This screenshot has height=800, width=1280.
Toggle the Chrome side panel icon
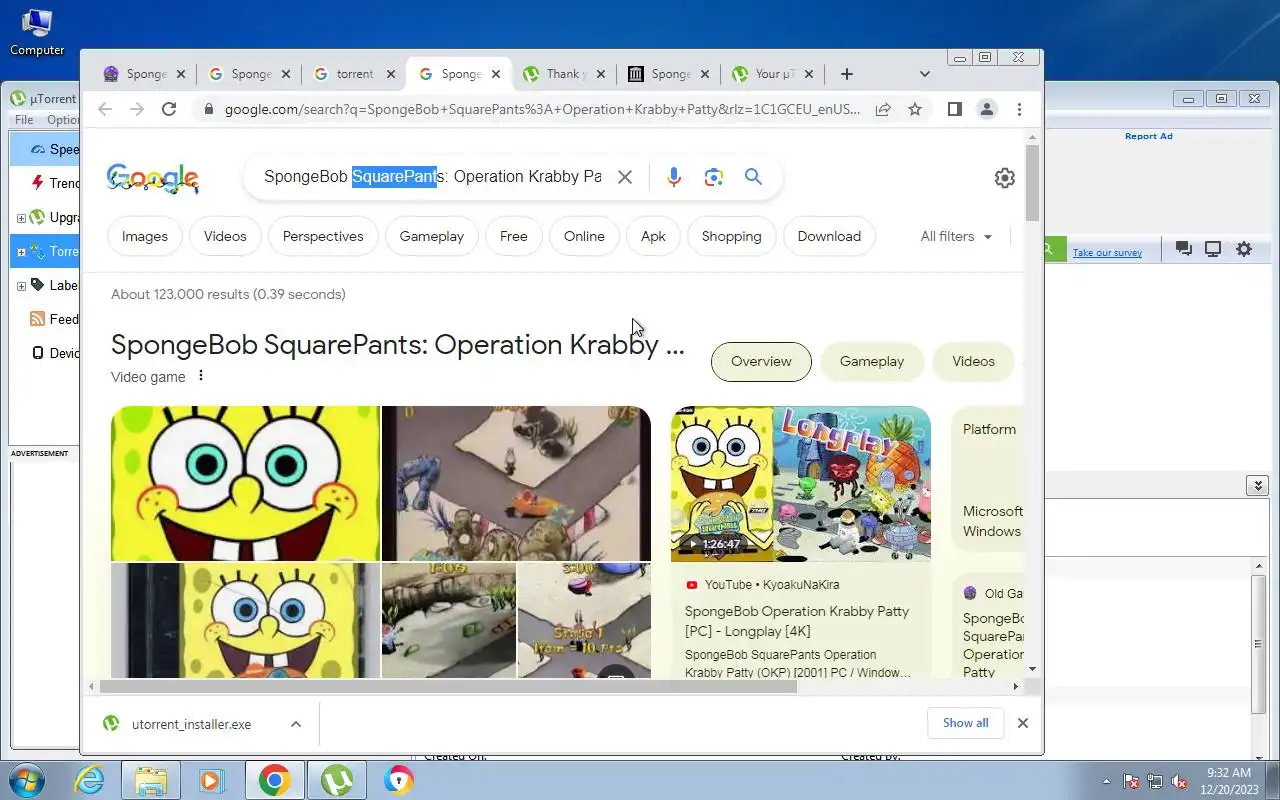[x=954, y=109]
